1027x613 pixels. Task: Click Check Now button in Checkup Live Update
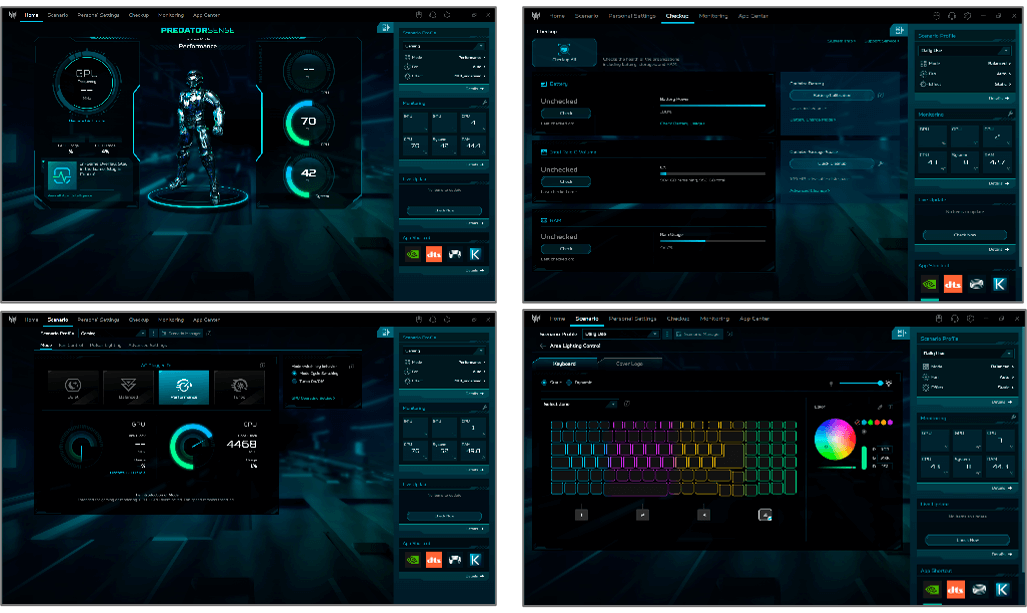tap(965, 234)
